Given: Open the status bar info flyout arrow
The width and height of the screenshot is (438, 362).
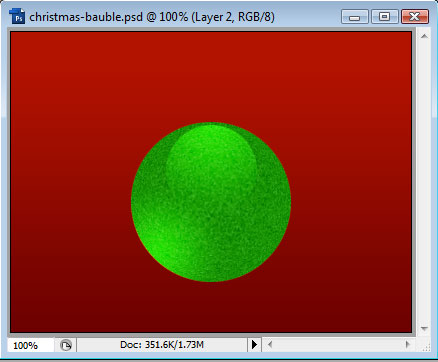Looking at the screenshot, I should (254, 345).
